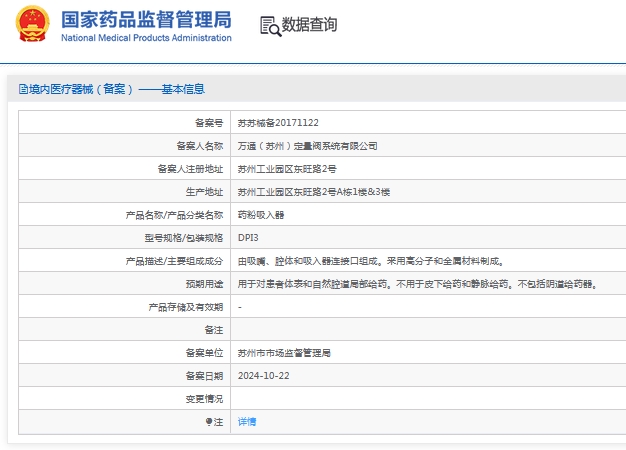Click the bullet icon before 注 label
This screenshot has width=626, height=450.
[209, 422]
